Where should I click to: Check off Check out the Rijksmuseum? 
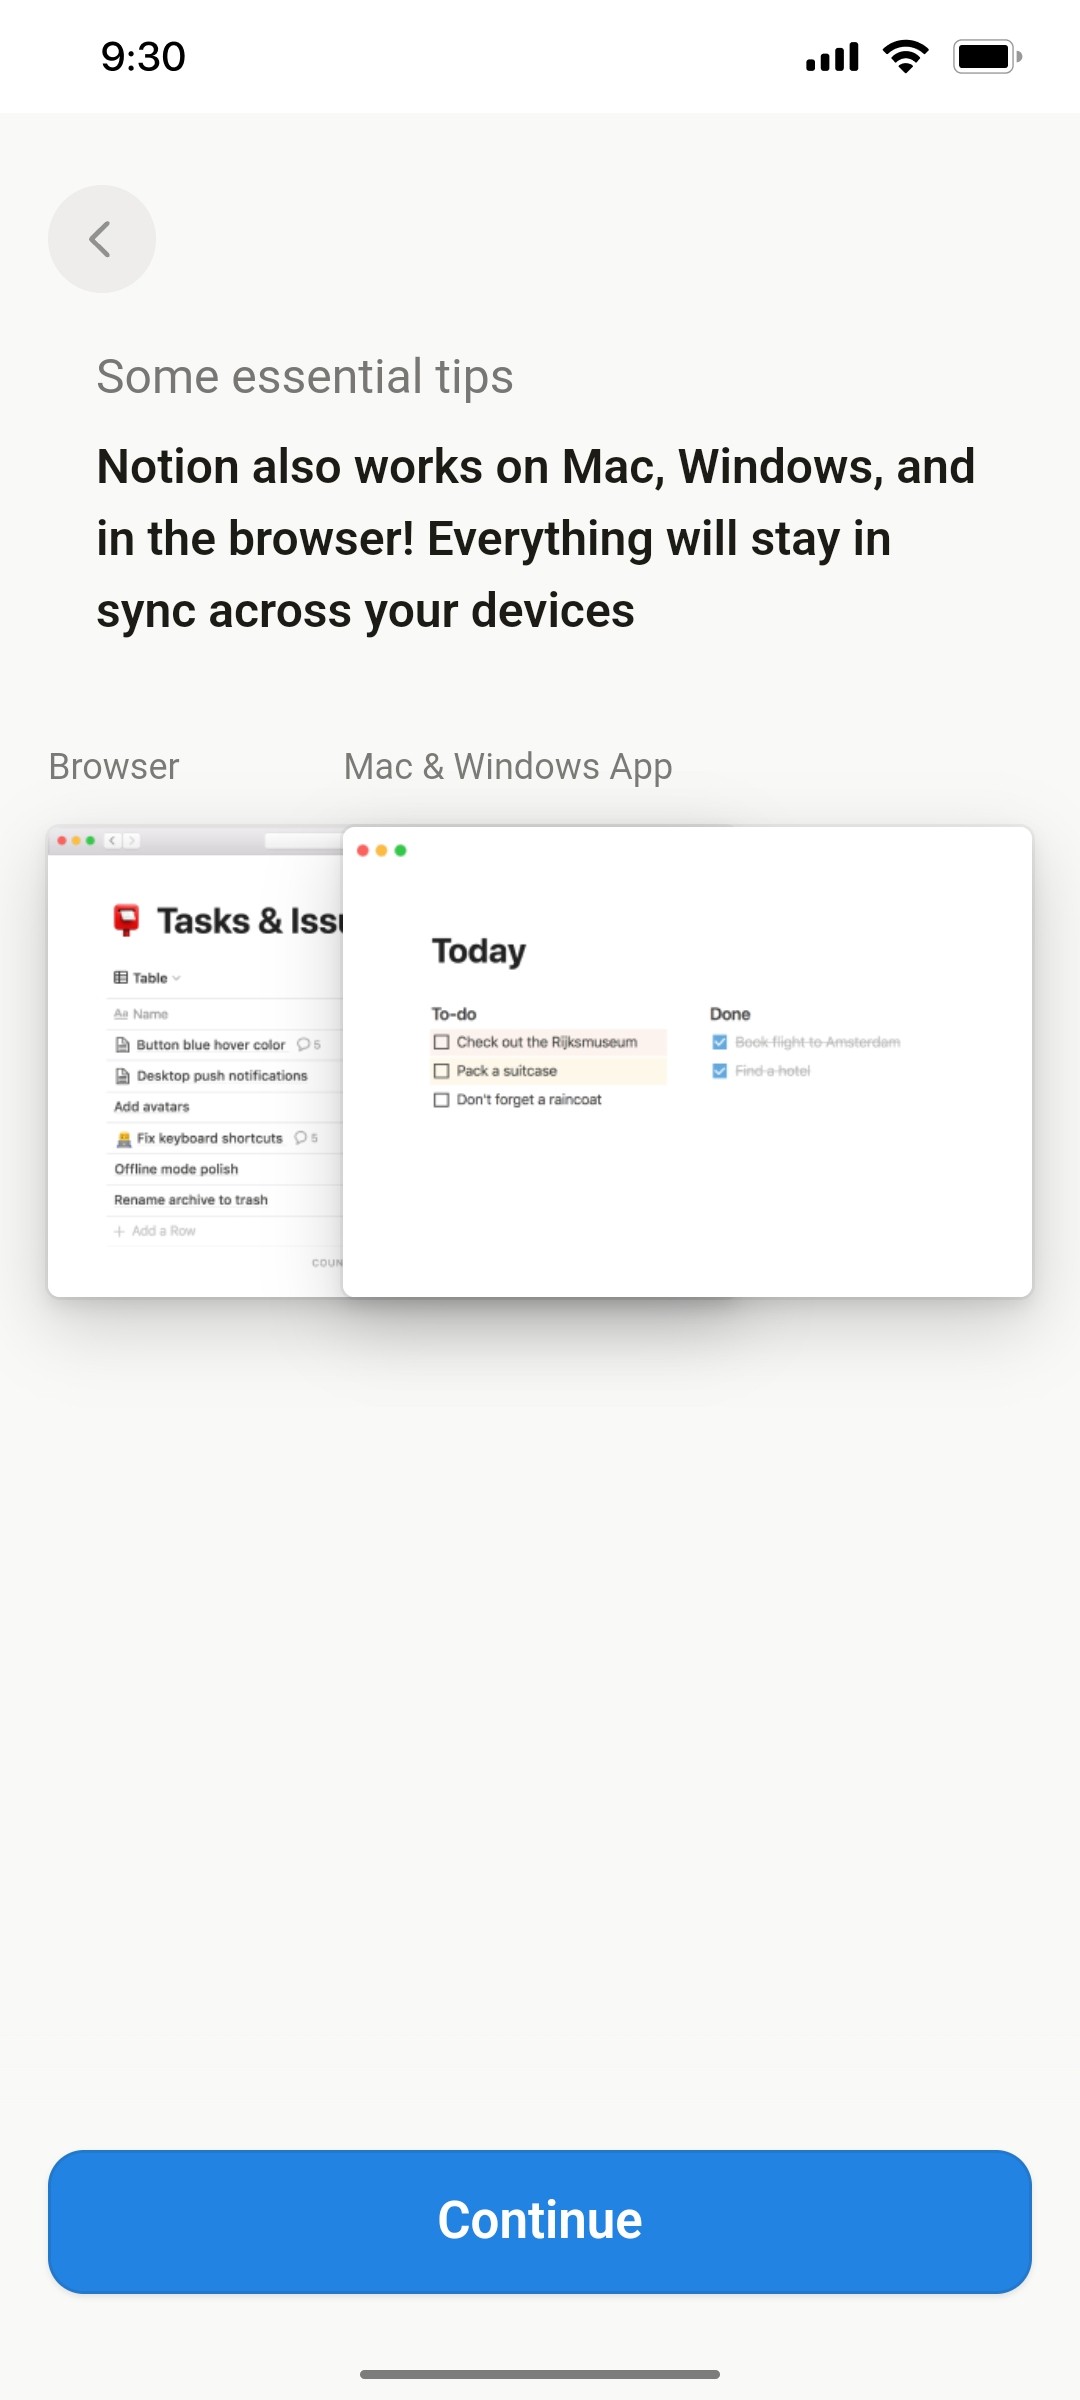tap(440, 1041)
